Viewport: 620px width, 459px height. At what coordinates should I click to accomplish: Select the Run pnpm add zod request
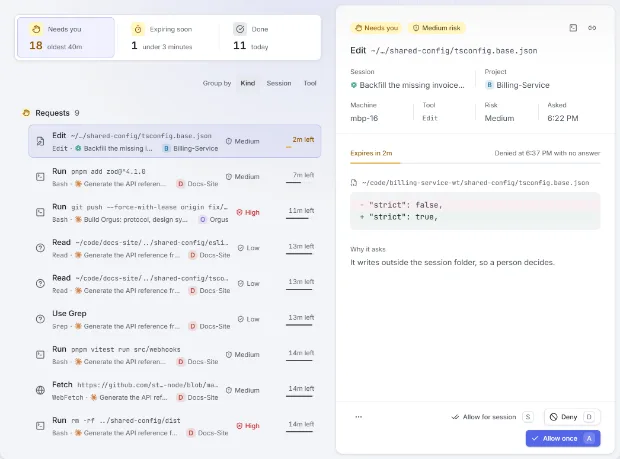(x=174, y=177)
